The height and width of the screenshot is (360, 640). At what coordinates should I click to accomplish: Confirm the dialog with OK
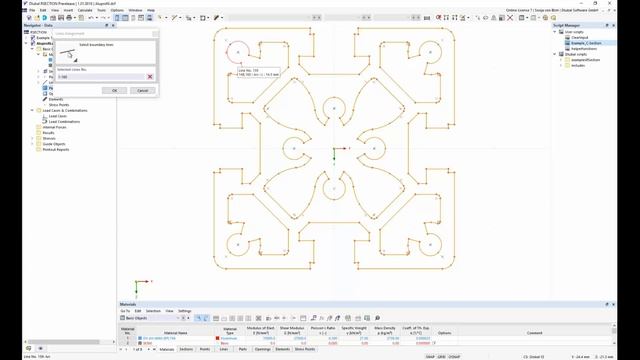point(114,91)
